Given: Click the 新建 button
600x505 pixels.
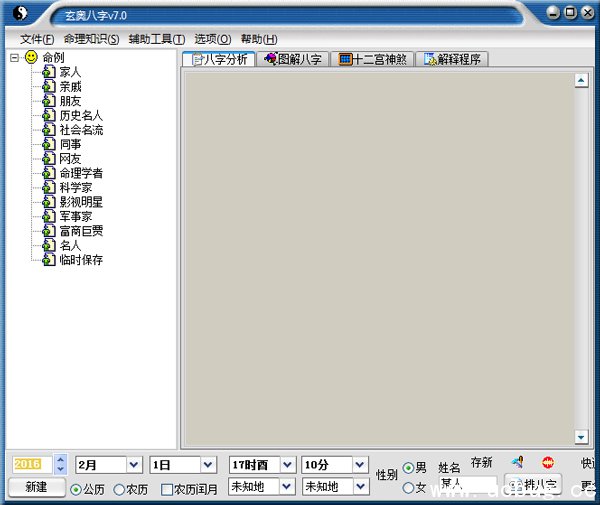Looking at the screenshot, I should [x=36, y=486].
